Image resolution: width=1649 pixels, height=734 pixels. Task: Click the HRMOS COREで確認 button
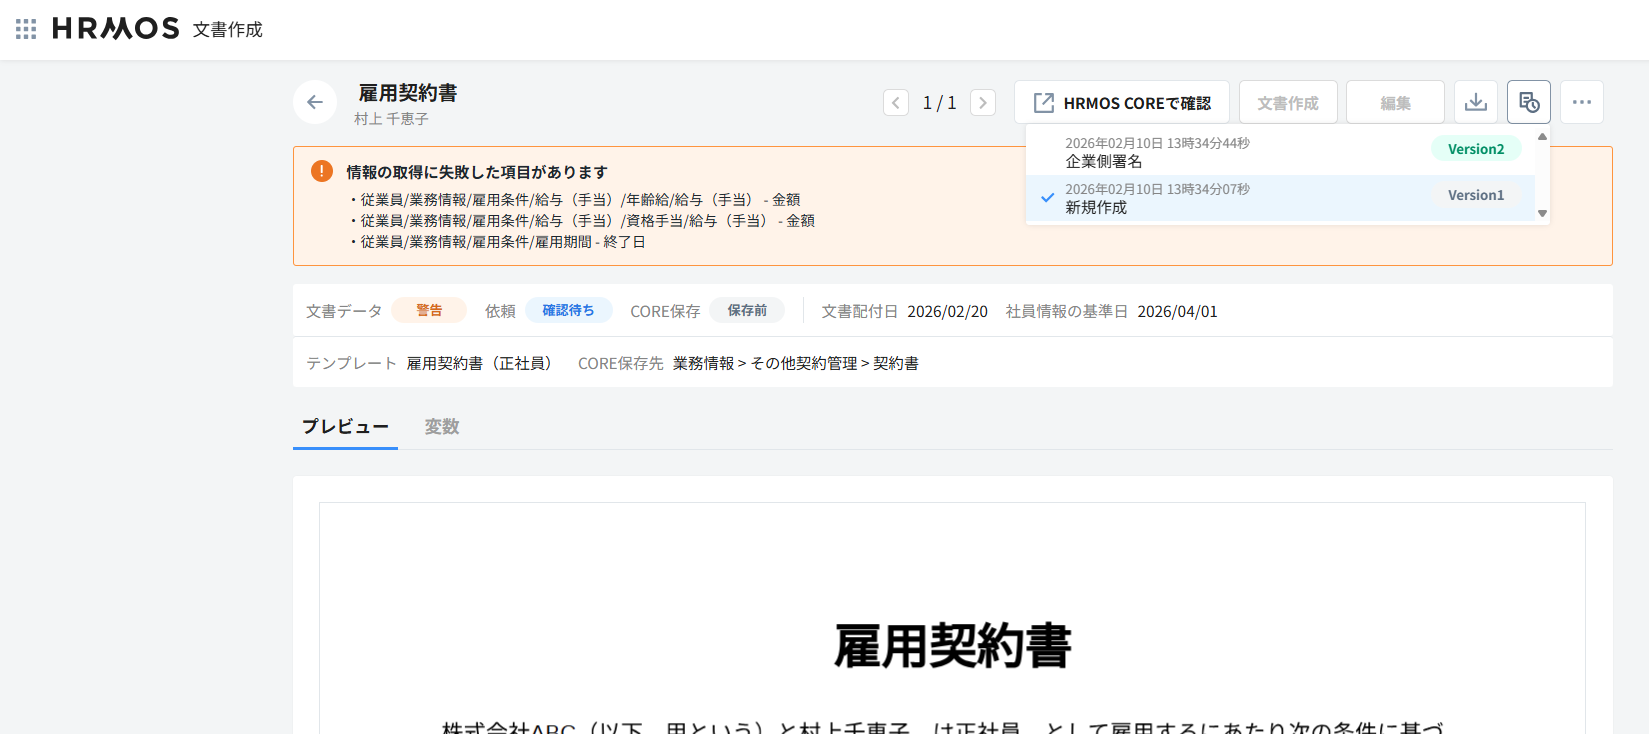1122,103
